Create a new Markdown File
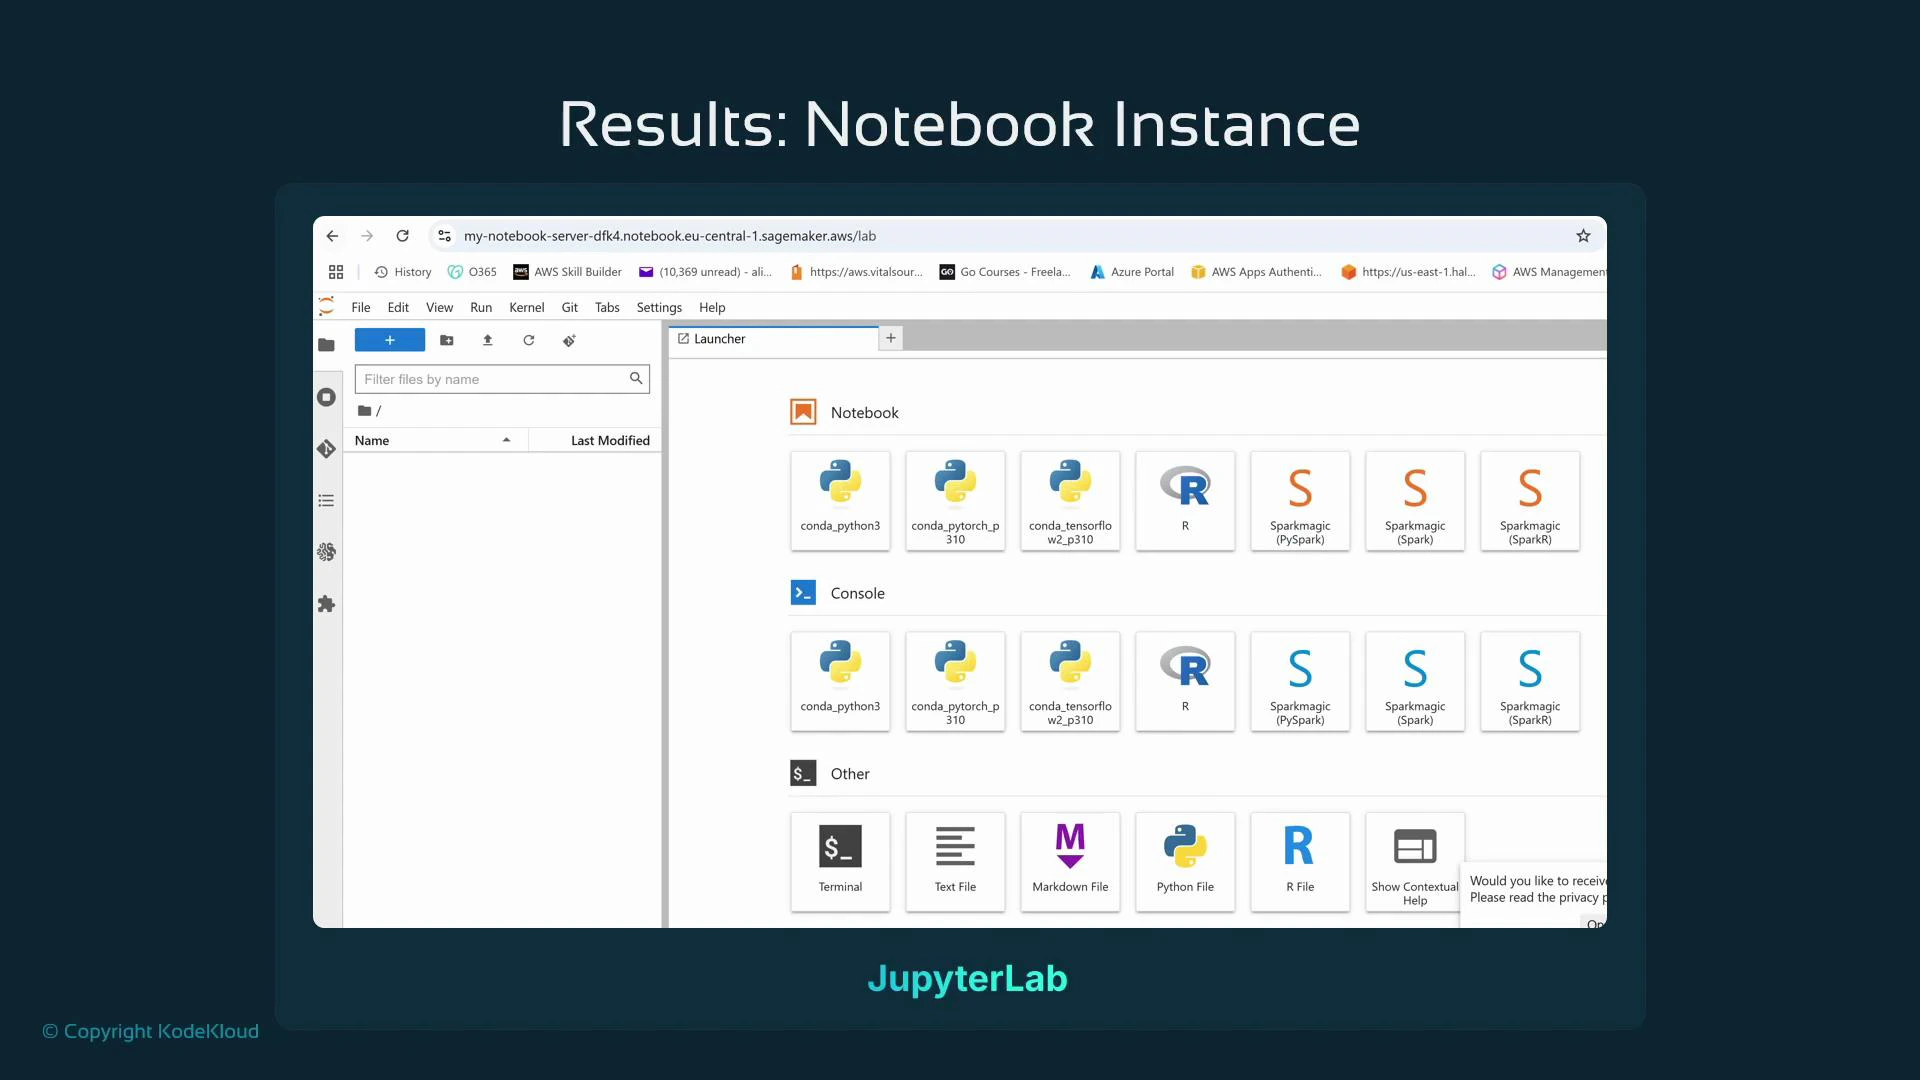 (x=1069, y=860)
